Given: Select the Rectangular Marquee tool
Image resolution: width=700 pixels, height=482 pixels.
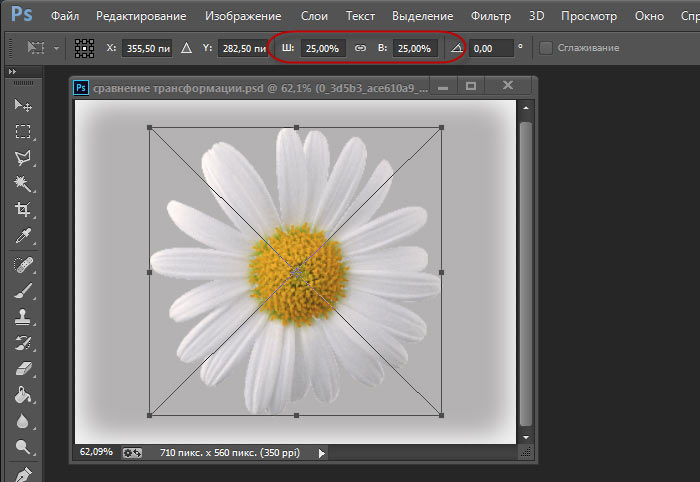Looking at the screenshot, I should click(x=22, y=131).
